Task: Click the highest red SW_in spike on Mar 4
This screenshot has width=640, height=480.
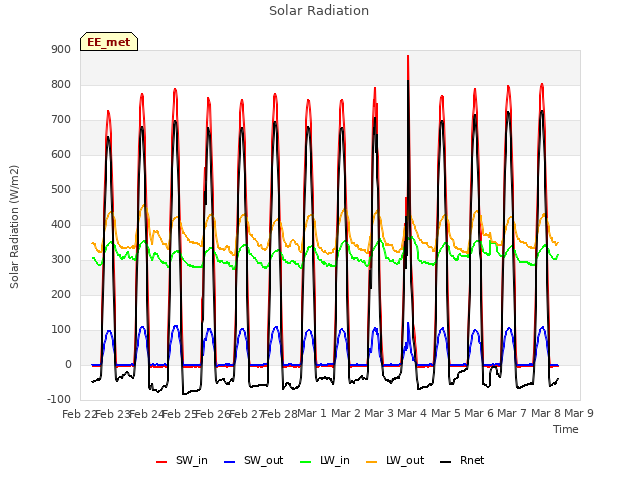Action: tap(408, 57)
